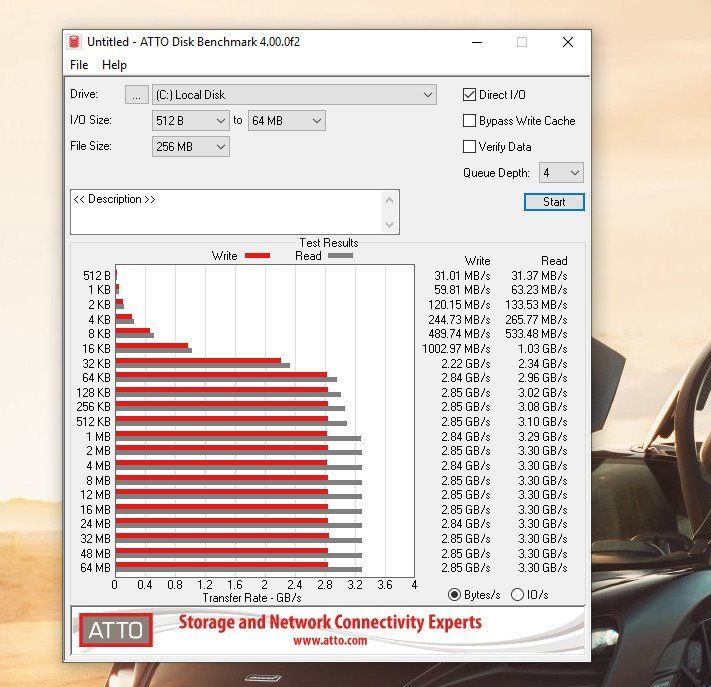Select the Bytes/s radio button
This screenshot has width=711, height=687.
point(454,594)
